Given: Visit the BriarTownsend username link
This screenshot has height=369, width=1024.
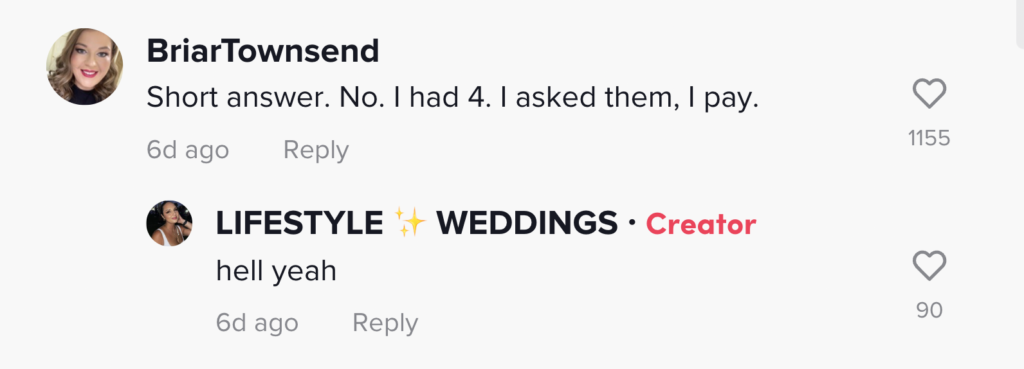Looking at the screenshot, I should (x=263, y=51).
